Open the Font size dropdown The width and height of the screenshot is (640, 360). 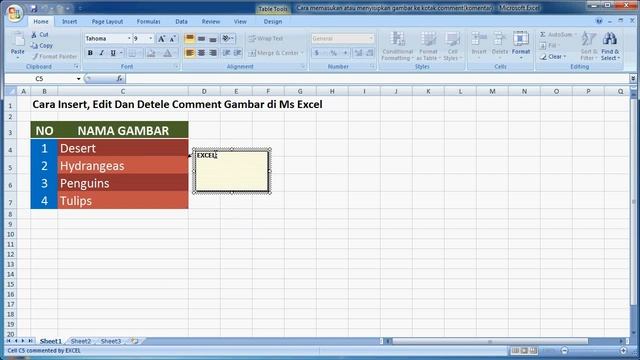coord(151,38)
